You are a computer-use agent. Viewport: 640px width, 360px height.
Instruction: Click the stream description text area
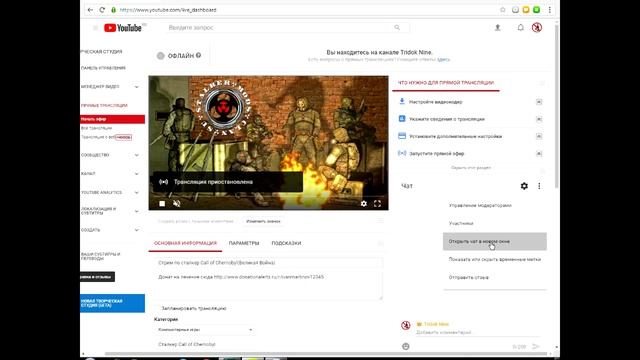(269, 286)
